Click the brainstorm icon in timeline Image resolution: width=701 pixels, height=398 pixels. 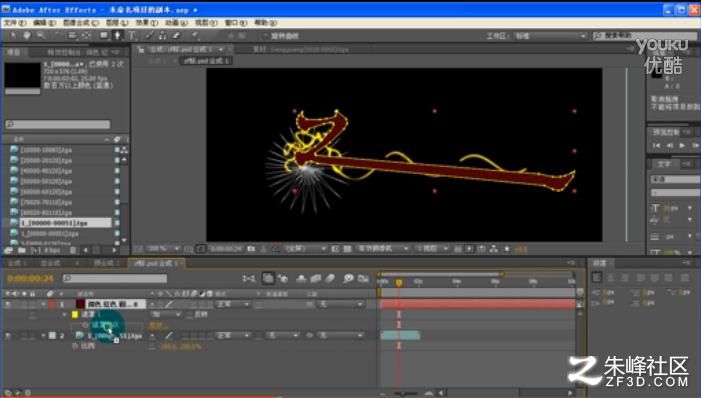tap(348, 279)
